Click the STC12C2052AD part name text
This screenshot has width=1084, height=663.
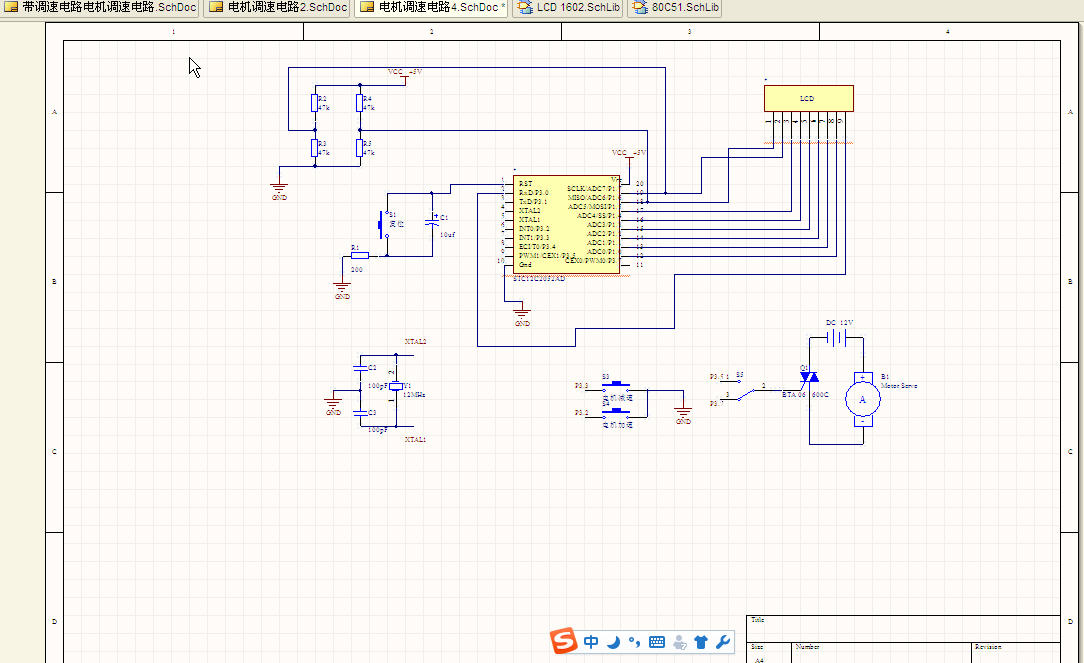[539, 279]
